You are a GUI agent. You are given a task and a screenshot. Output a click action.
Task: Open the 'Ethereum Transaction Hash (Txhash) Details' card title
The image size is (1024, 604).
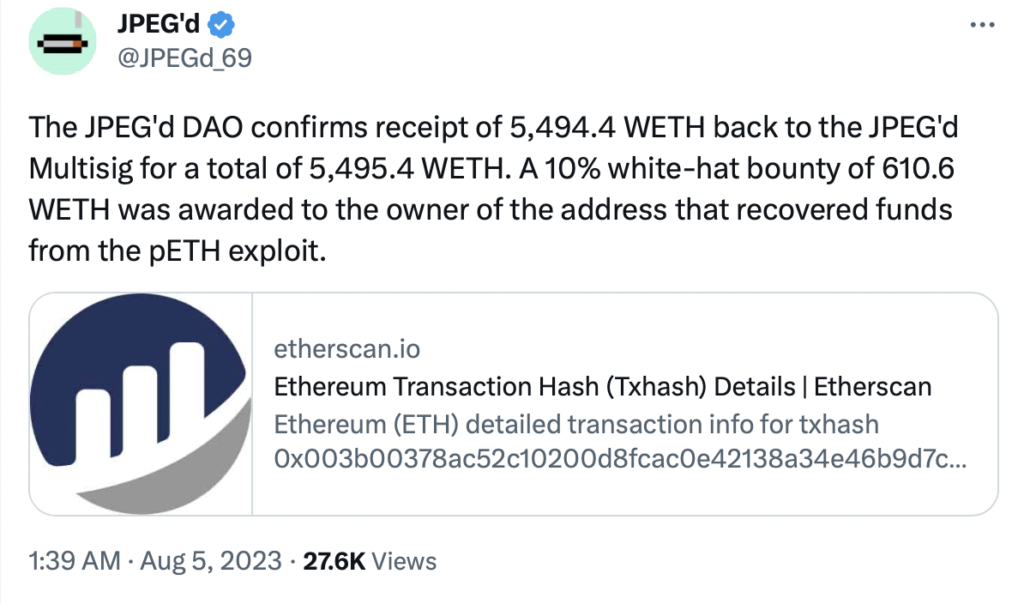pyautogui.click(x=602, y=387)
